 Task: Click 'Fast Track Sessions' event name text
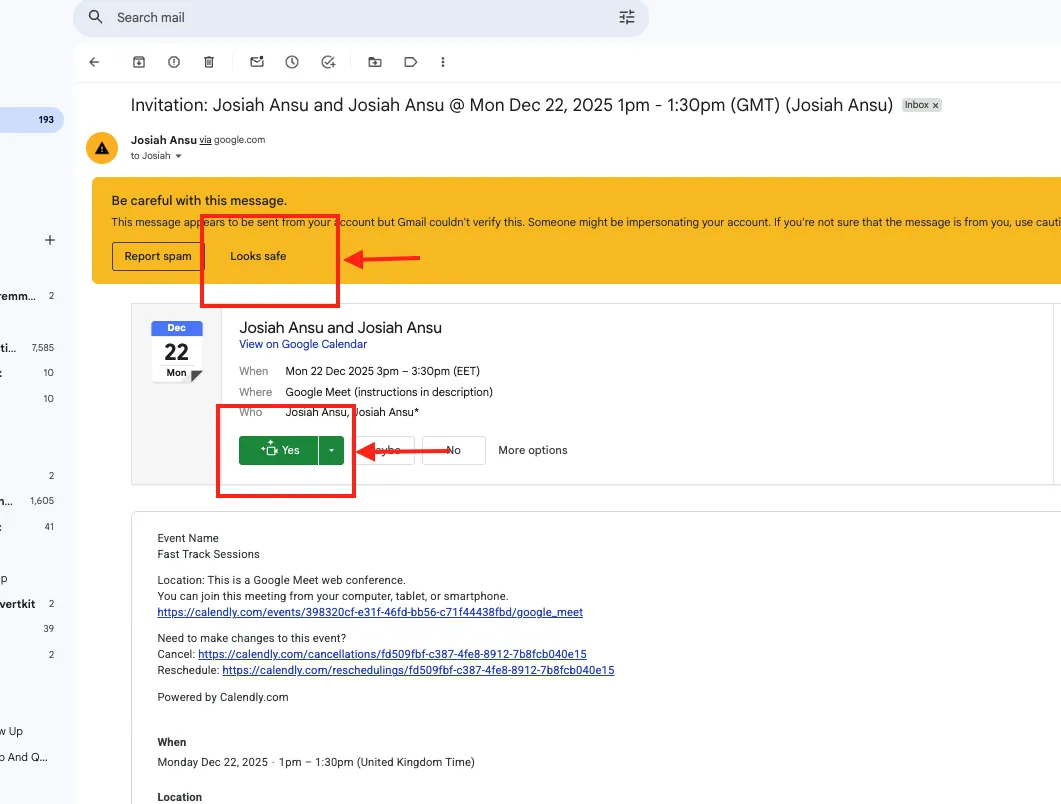pyautogui.click(x=208, y=554)
